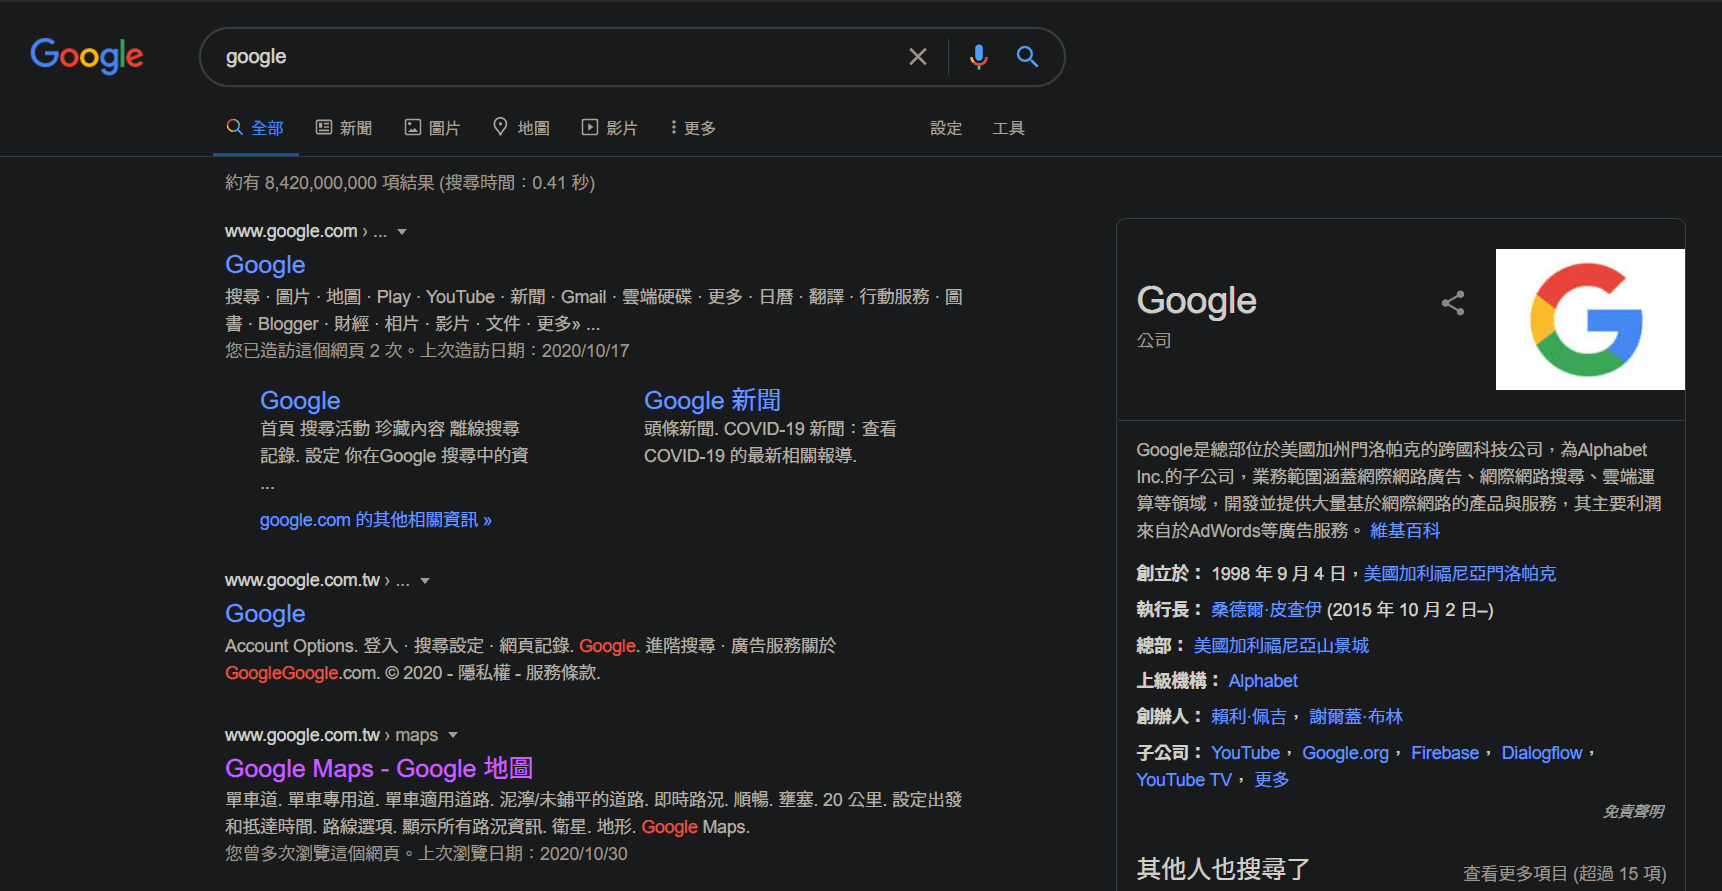Open 工具 search tools

click(1008, 128)
